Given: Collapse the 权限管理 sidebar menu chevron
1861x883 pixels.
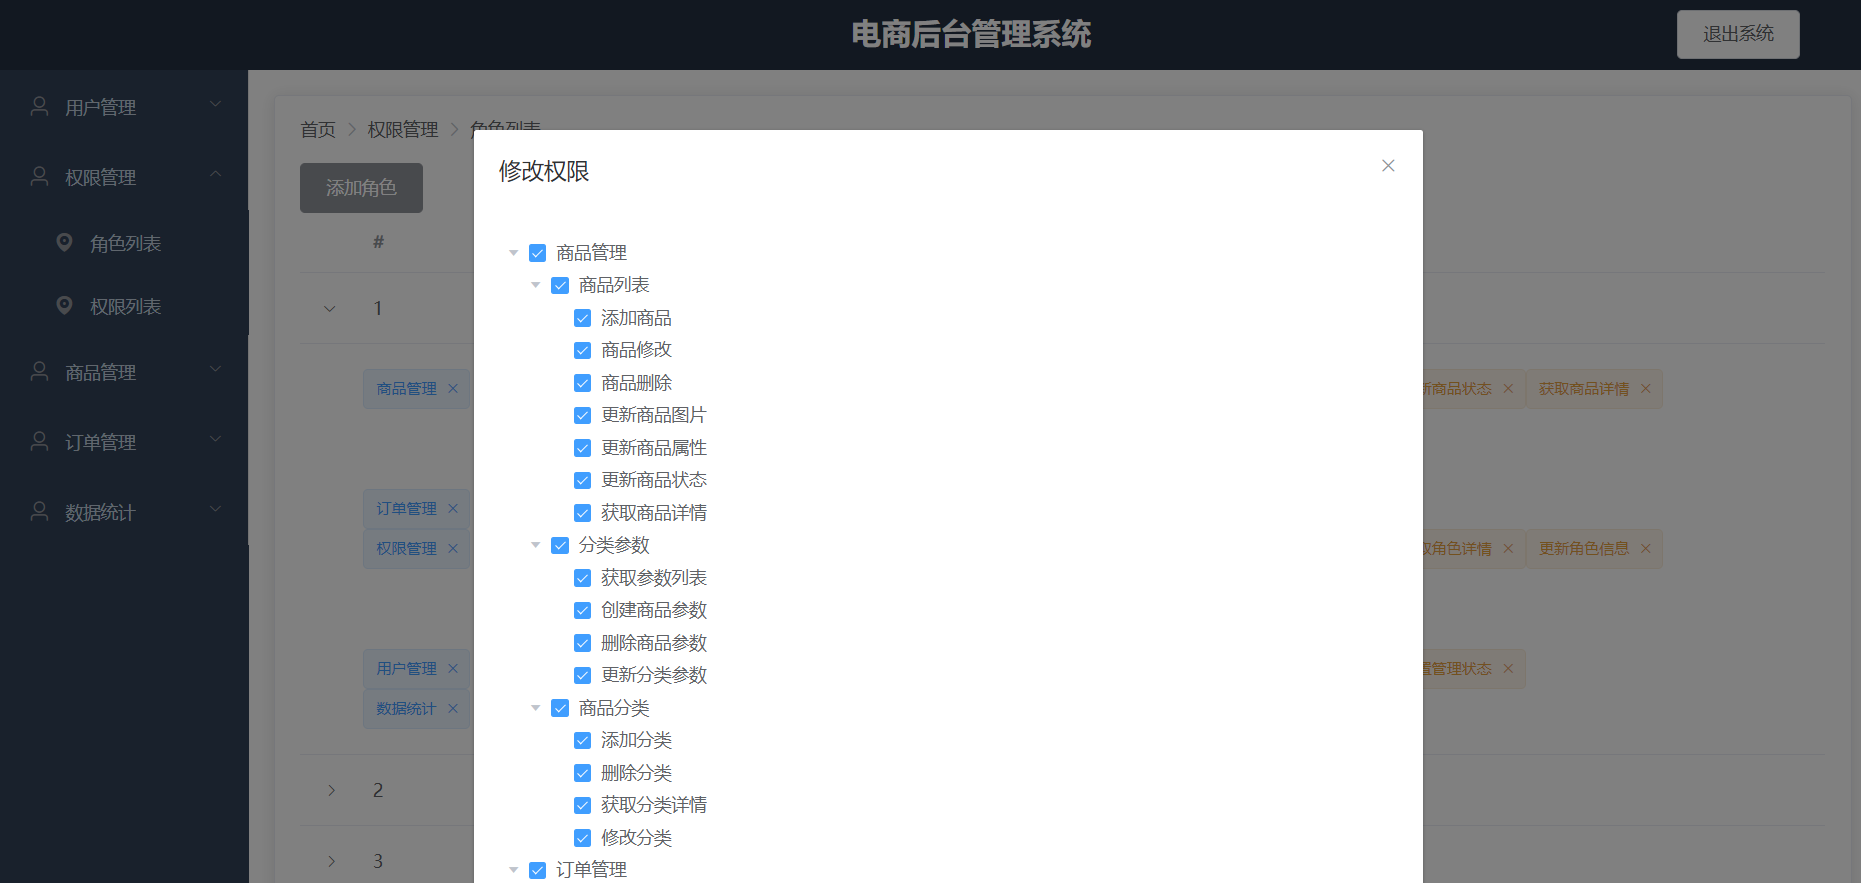Looking at the screenshot, I should (x=215, y=174).
